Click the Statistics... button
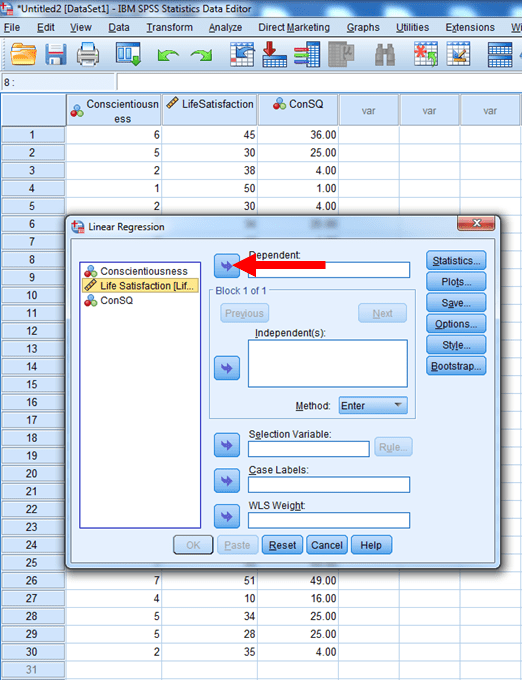Screen dimensions: 522x680 pos(456,260)
